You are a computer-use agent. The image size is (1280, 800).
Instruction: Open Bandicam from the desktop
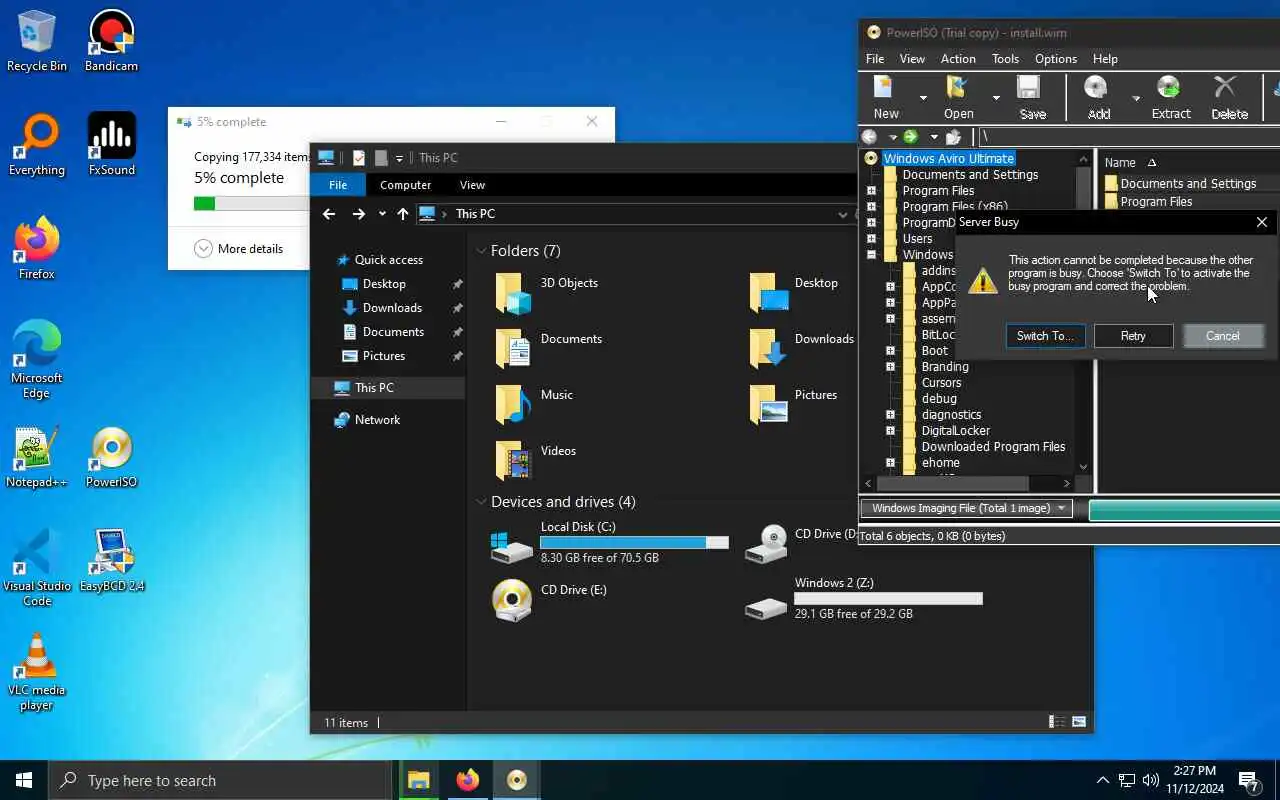[x=111, y=42]
